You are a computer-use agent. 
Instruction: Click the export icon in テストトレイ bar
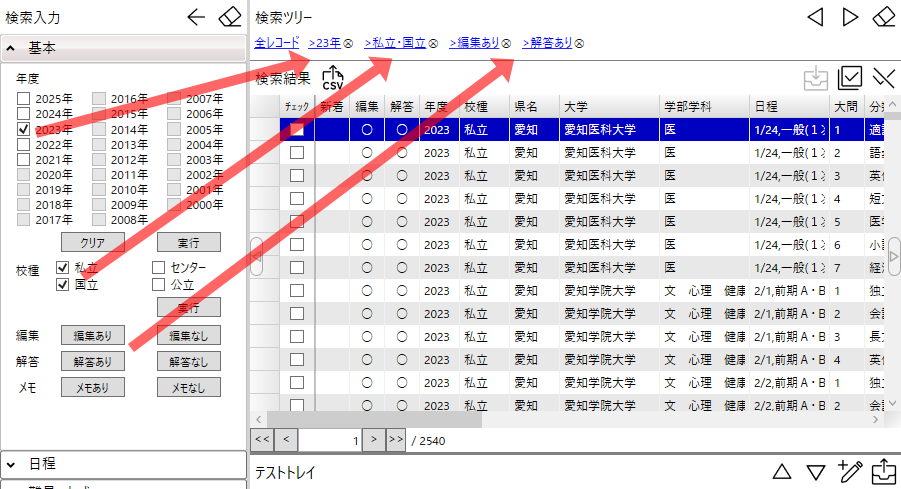[x=884, y=472]
